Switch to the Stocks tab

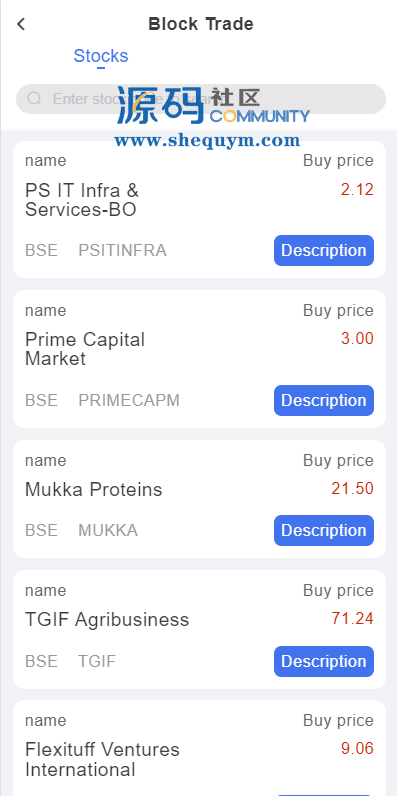(x=101, y=55)
